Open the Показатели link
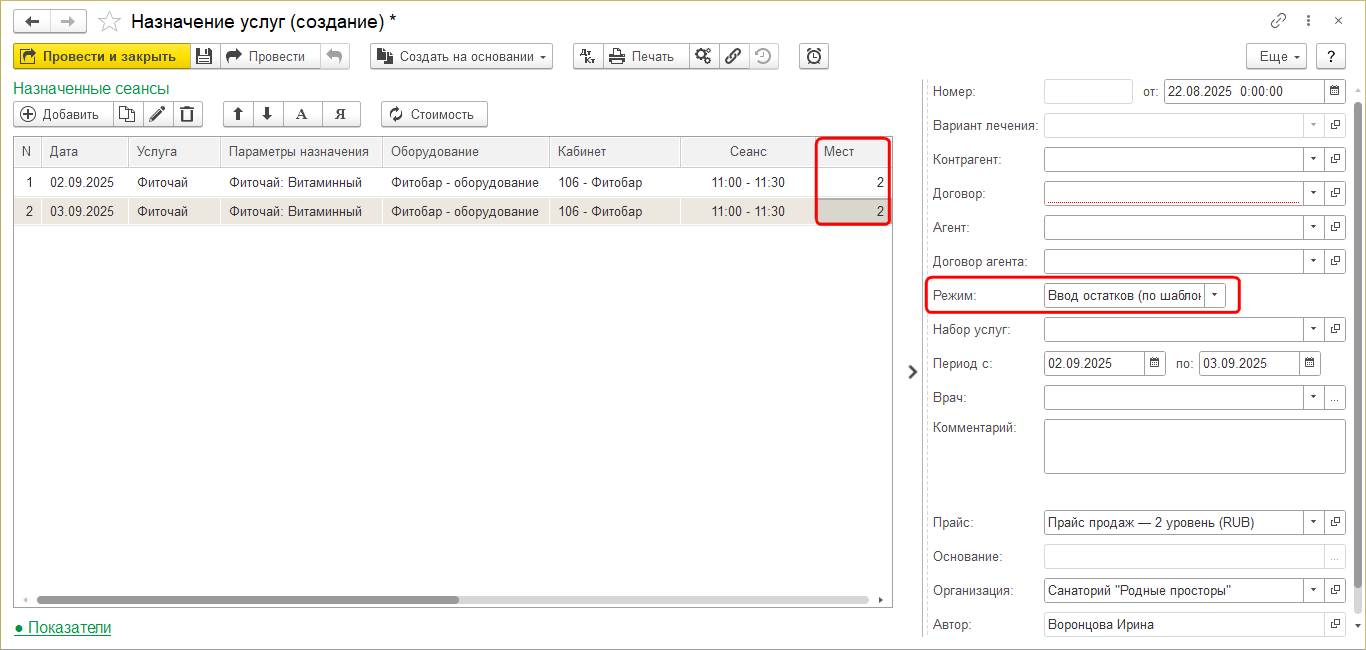Image resolution: width=1366 pixels, height=650 pixels. pos(63,627)
